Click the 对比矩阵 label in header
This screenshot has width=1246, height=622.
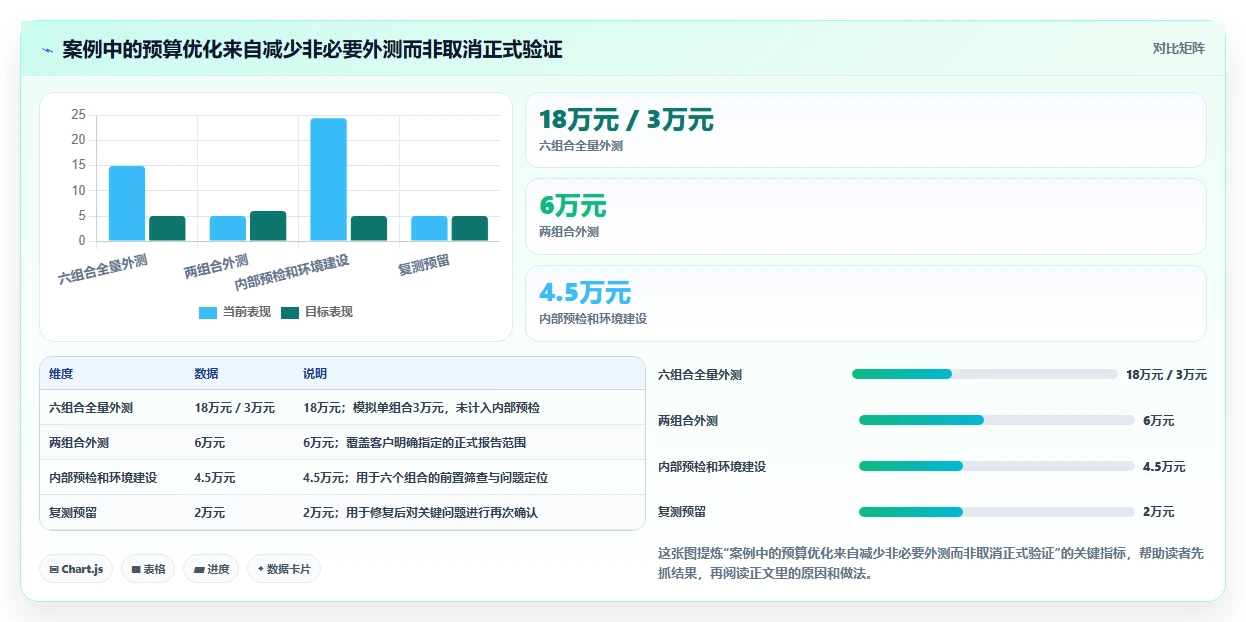click(1178, 48)
